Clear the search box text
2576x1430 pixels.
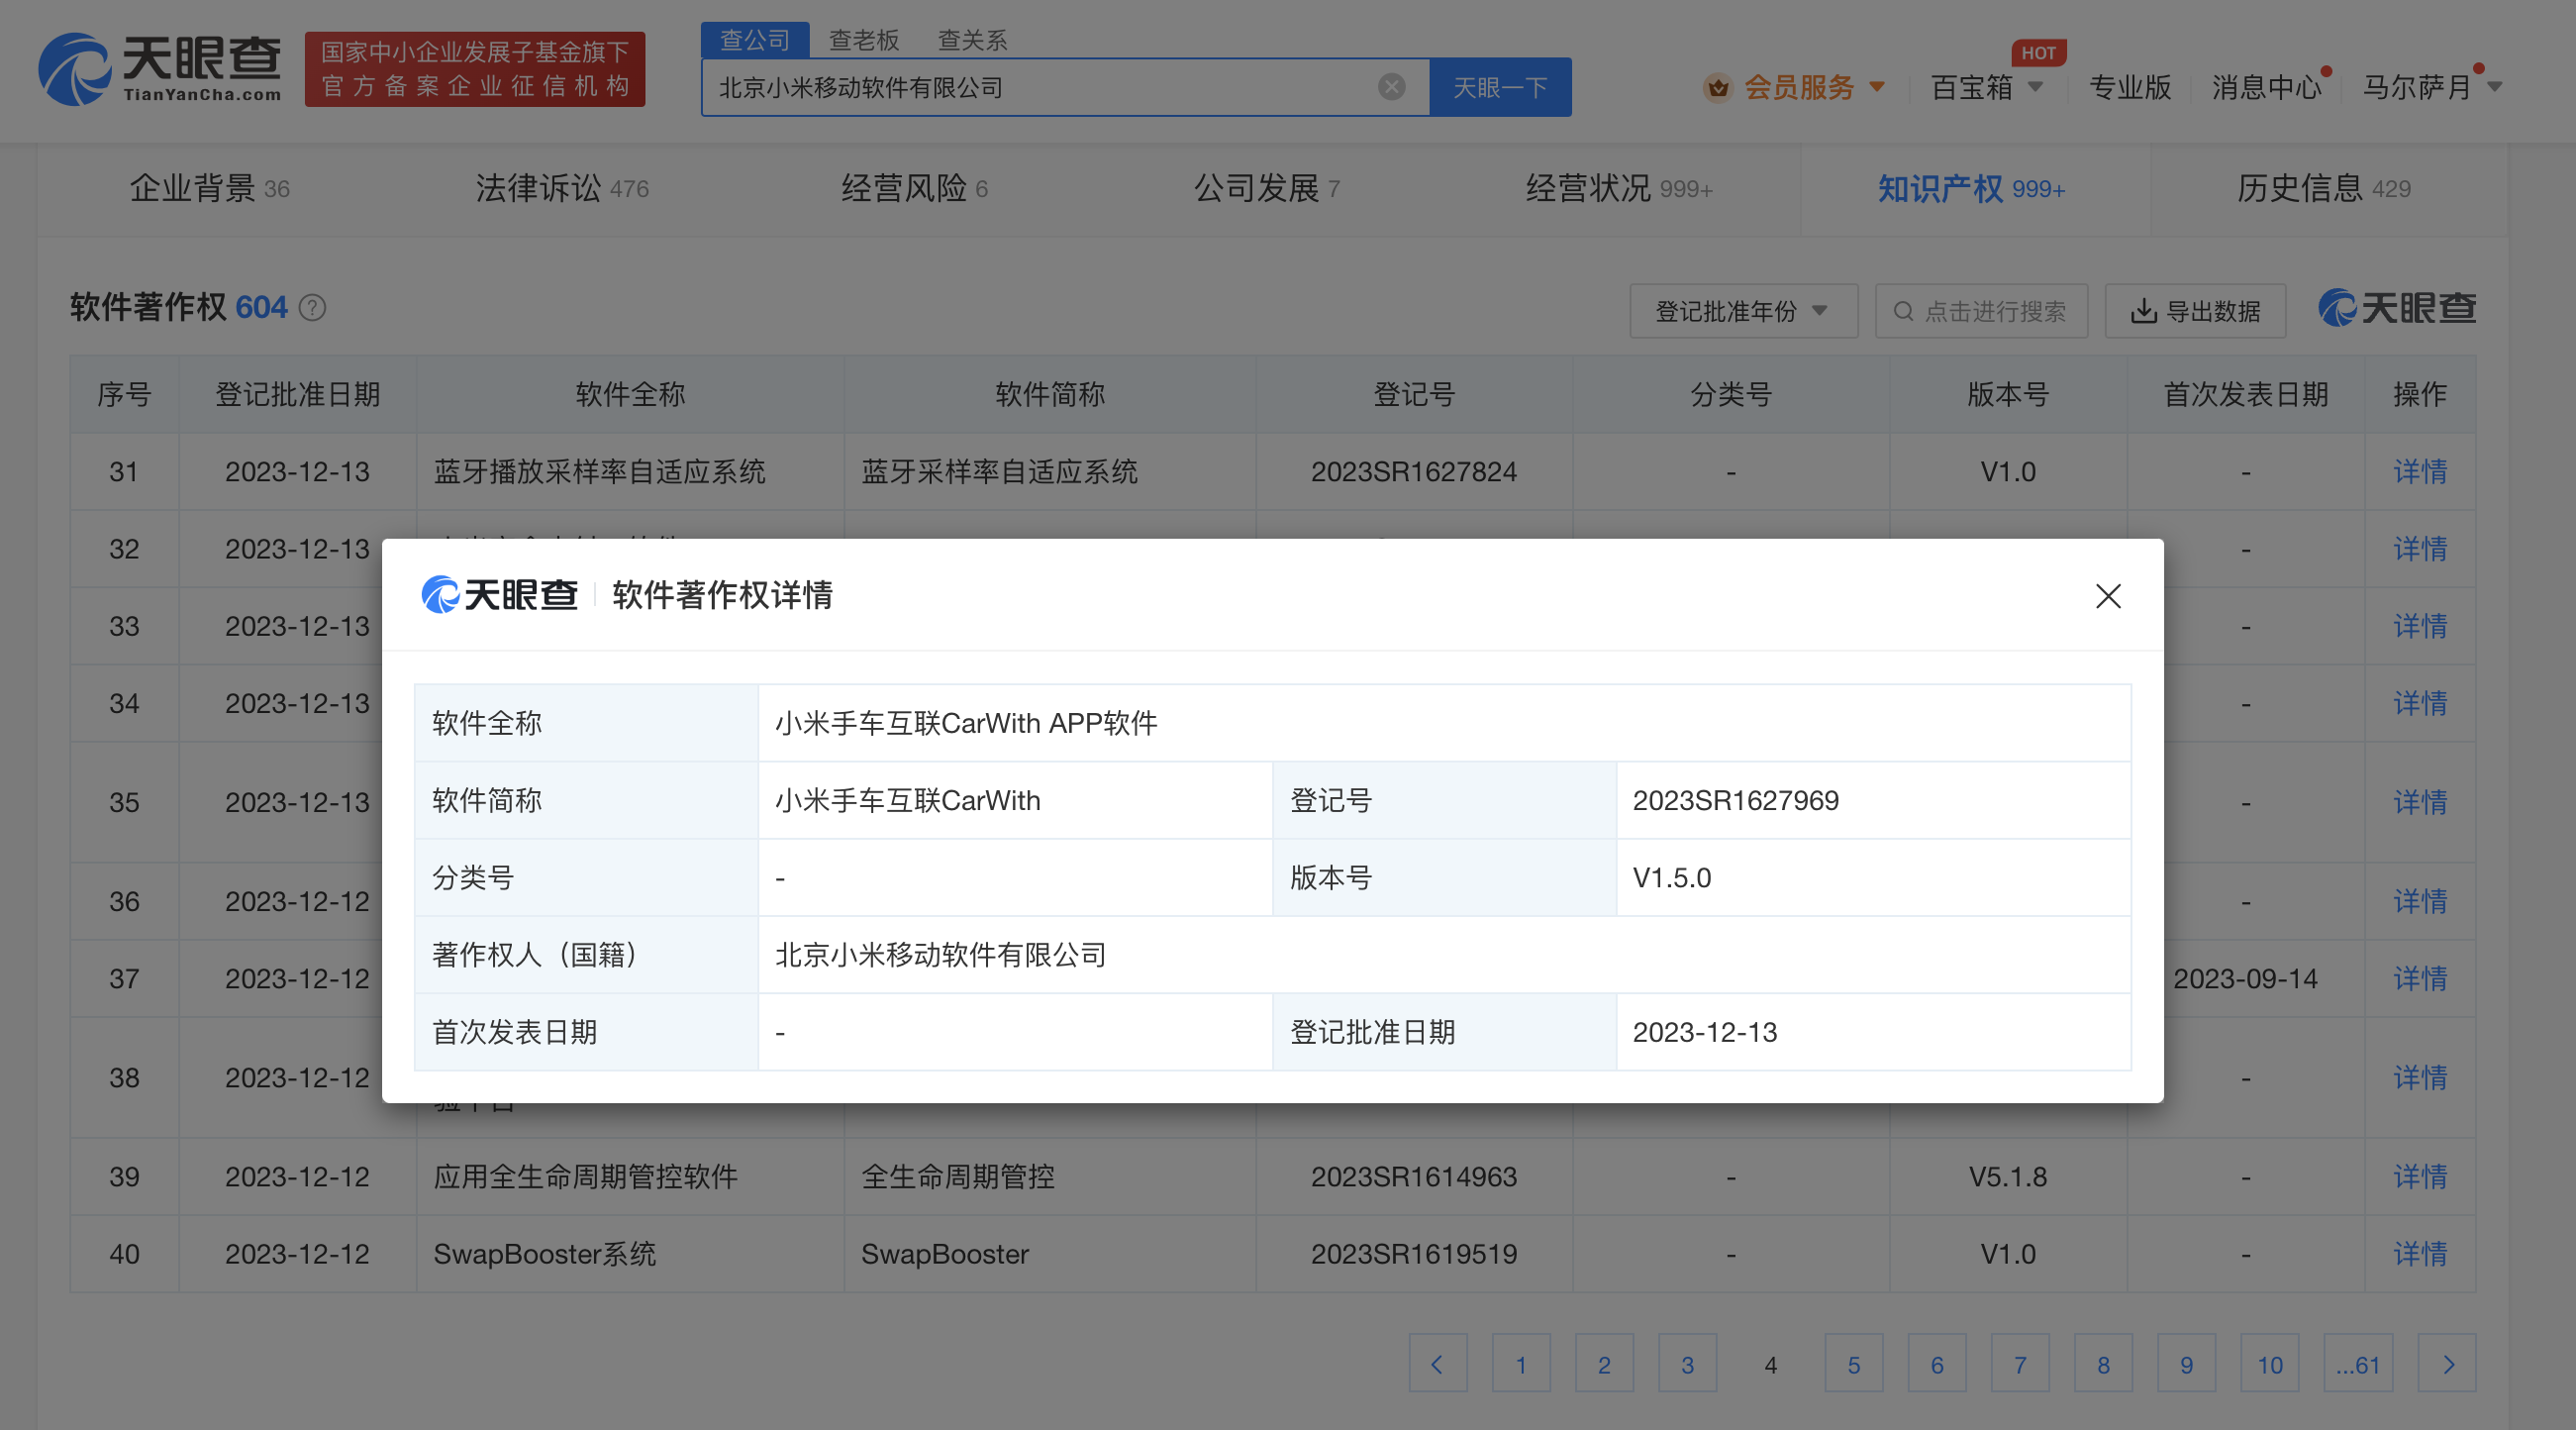pos(1391,87)
